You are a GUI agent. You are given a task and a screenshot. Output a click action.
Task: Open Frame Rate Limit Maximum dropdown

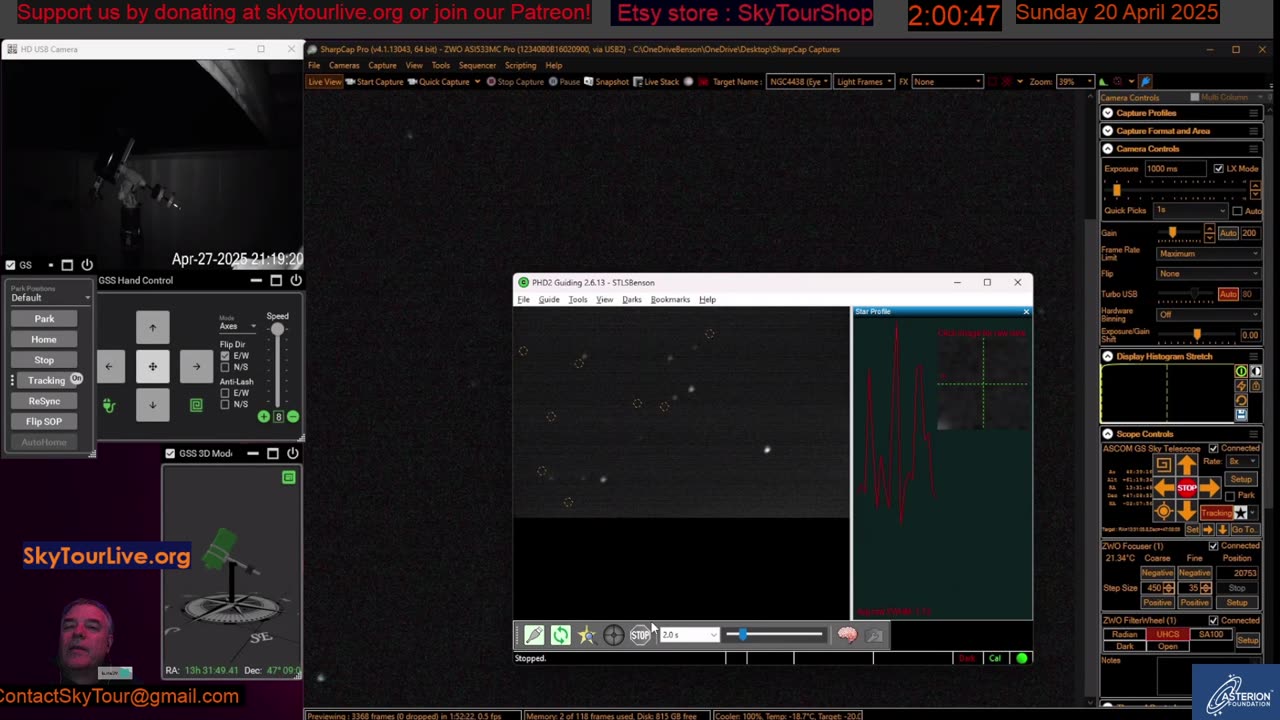click(1209, 253)
